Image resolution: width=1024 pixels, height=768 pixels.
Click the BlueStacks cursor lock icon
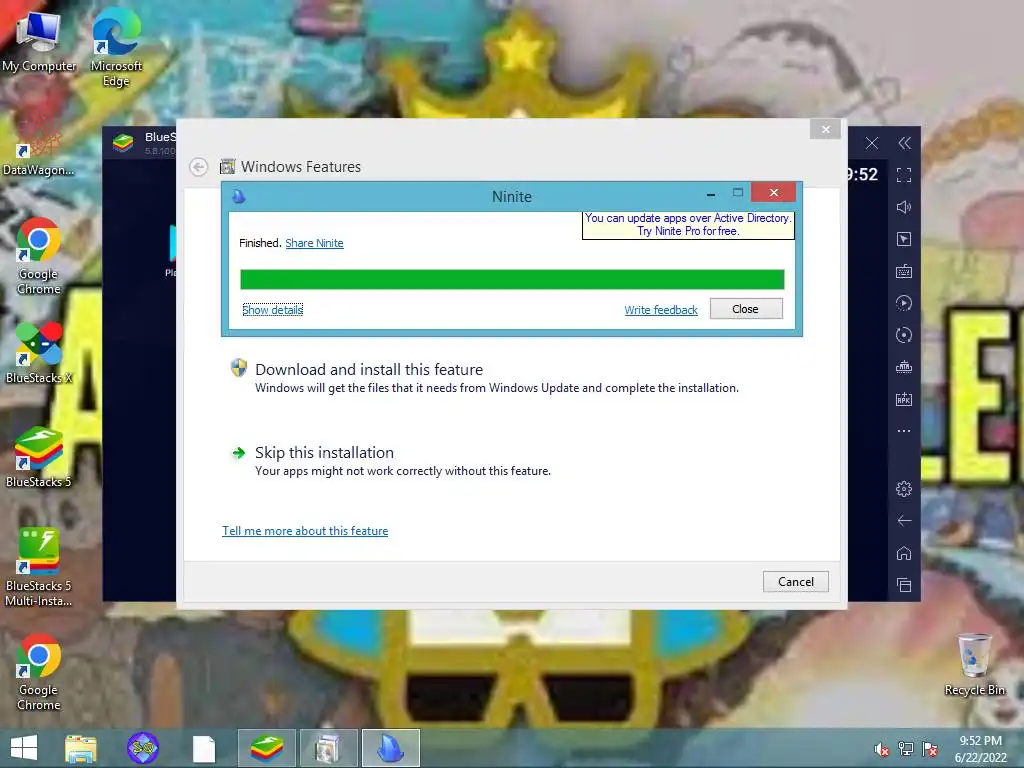coord(904,239)
